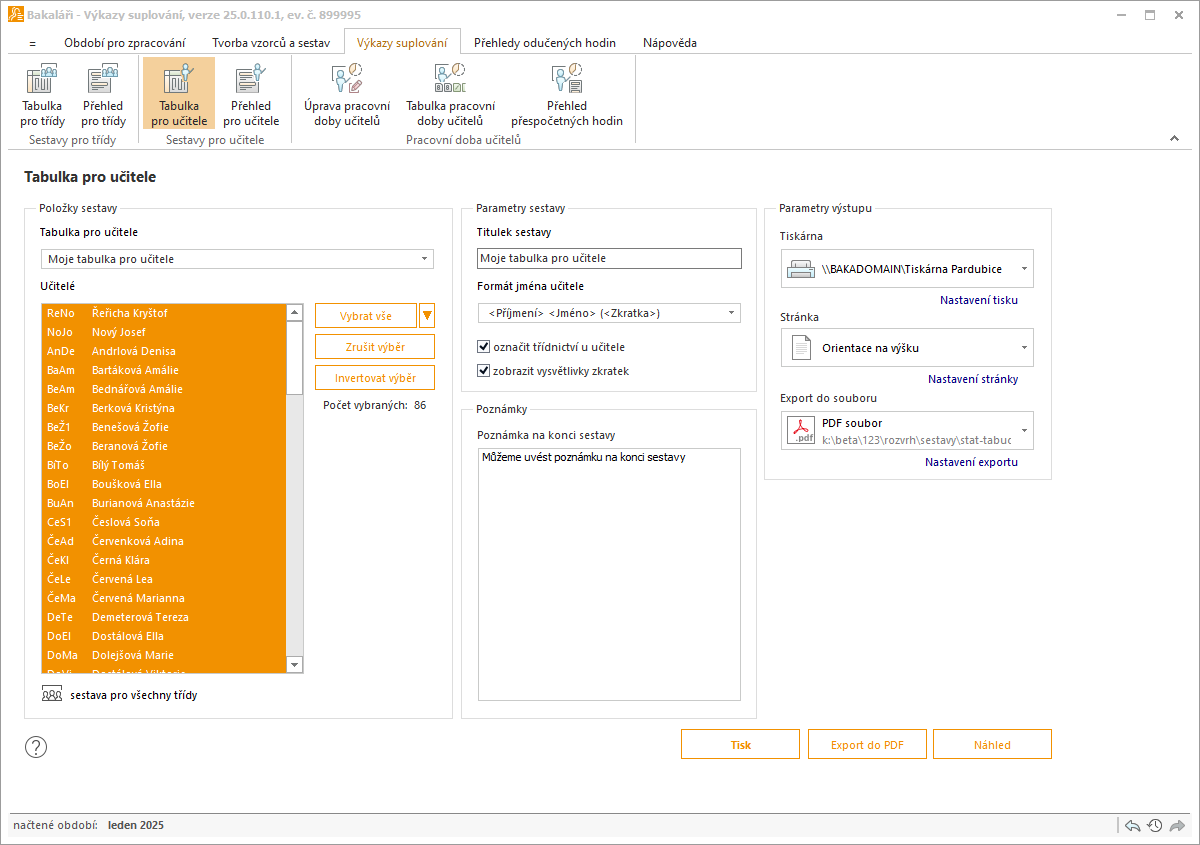Click the Náhled button

pos(992,745)
